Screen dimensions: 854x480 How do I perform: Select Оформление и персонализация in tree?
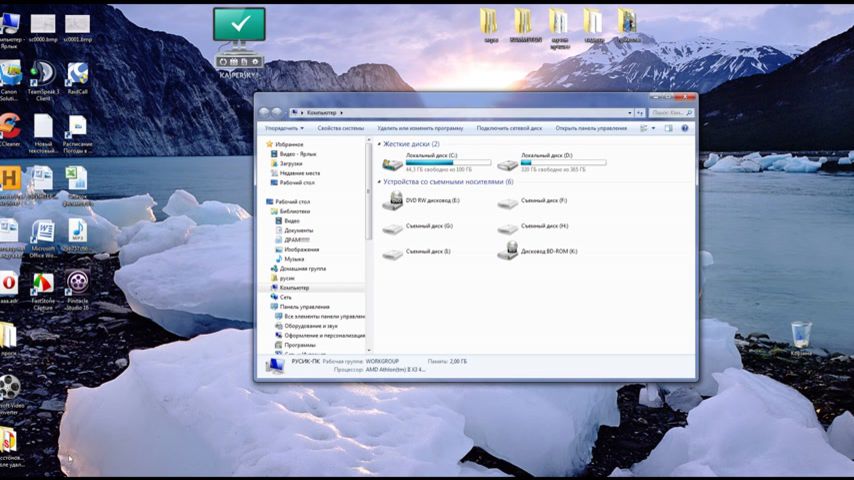coord(324,336)
